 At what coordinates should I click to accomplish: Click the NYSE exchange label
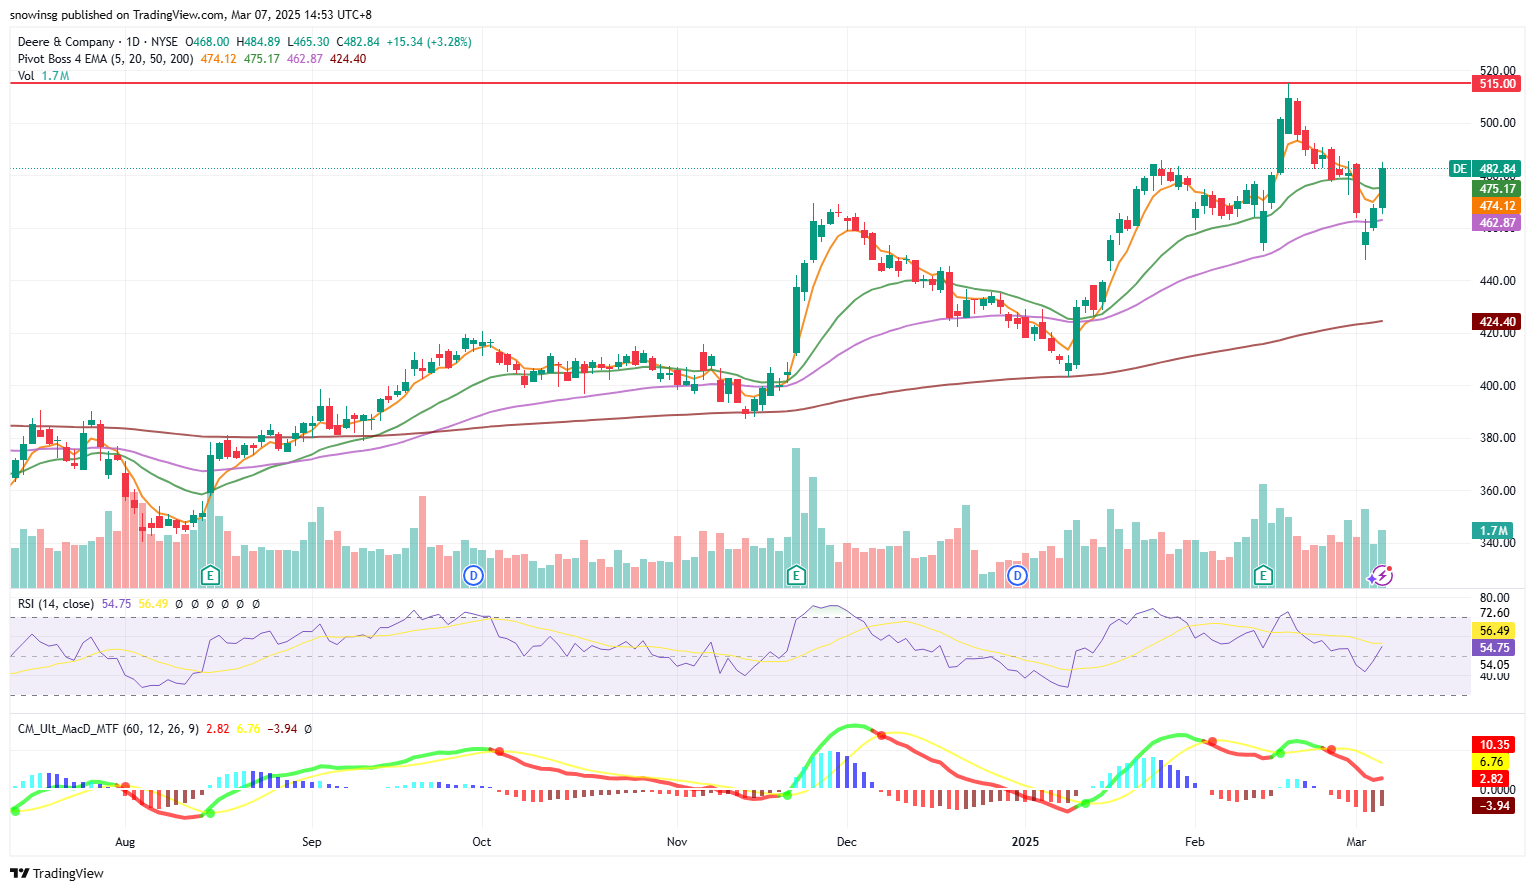click(164, 42)
